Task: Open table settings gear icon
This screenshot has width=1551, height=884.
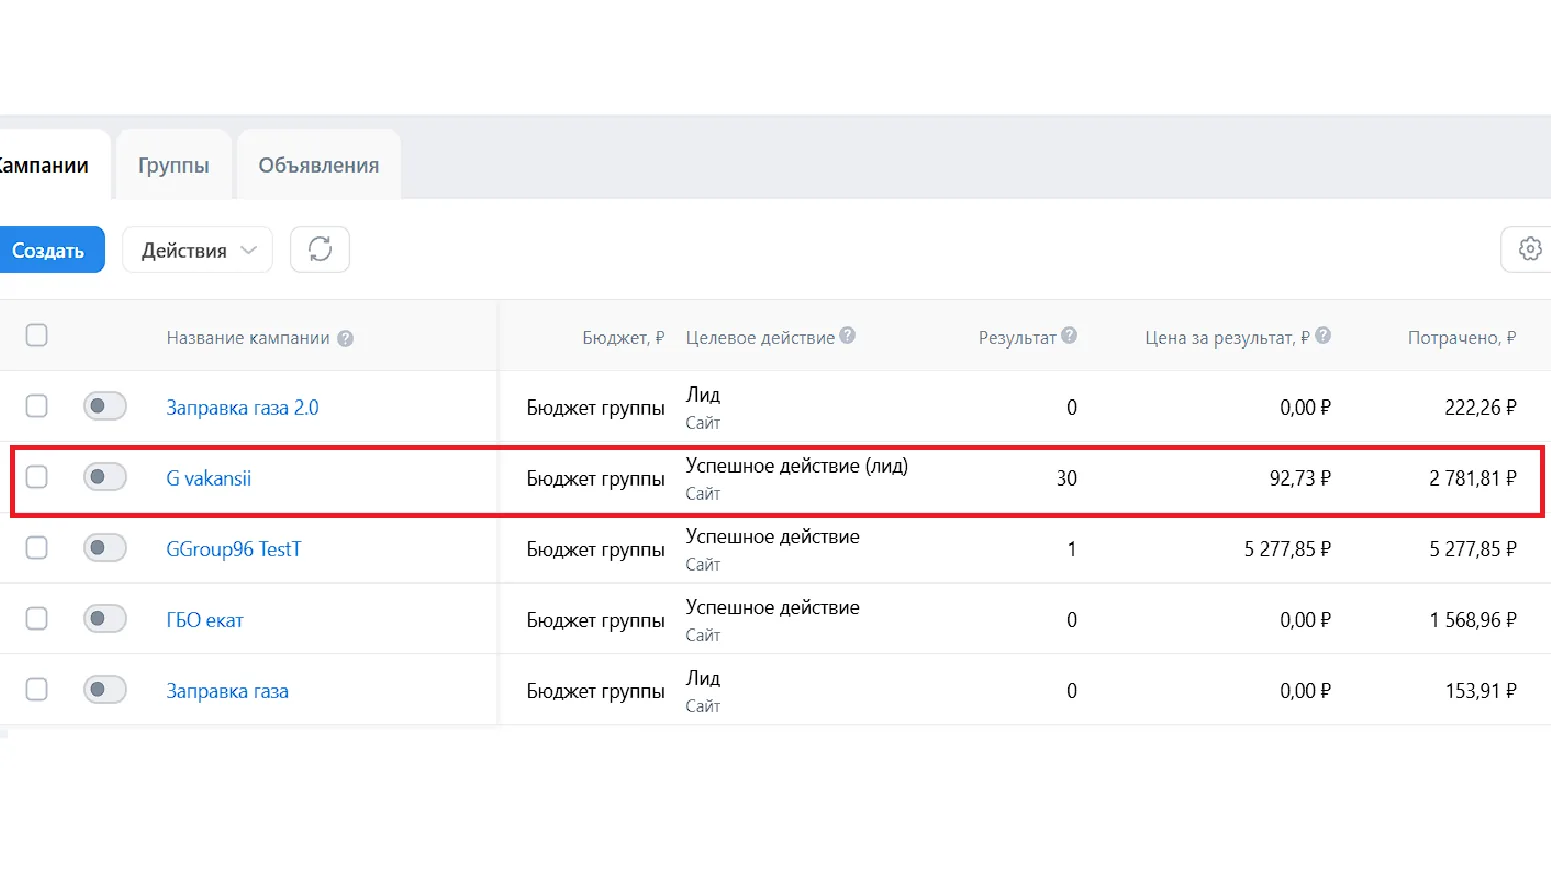Action: pyautogui.click(x=1528, y=249)
